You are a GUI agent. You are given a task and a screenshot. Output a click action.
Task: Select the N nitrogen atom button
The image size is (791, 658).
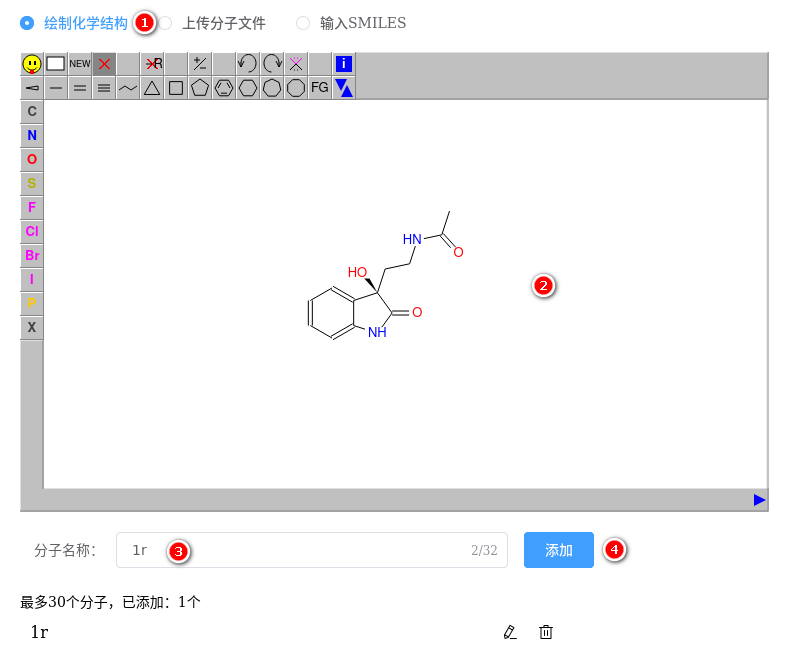pos(32,136)
